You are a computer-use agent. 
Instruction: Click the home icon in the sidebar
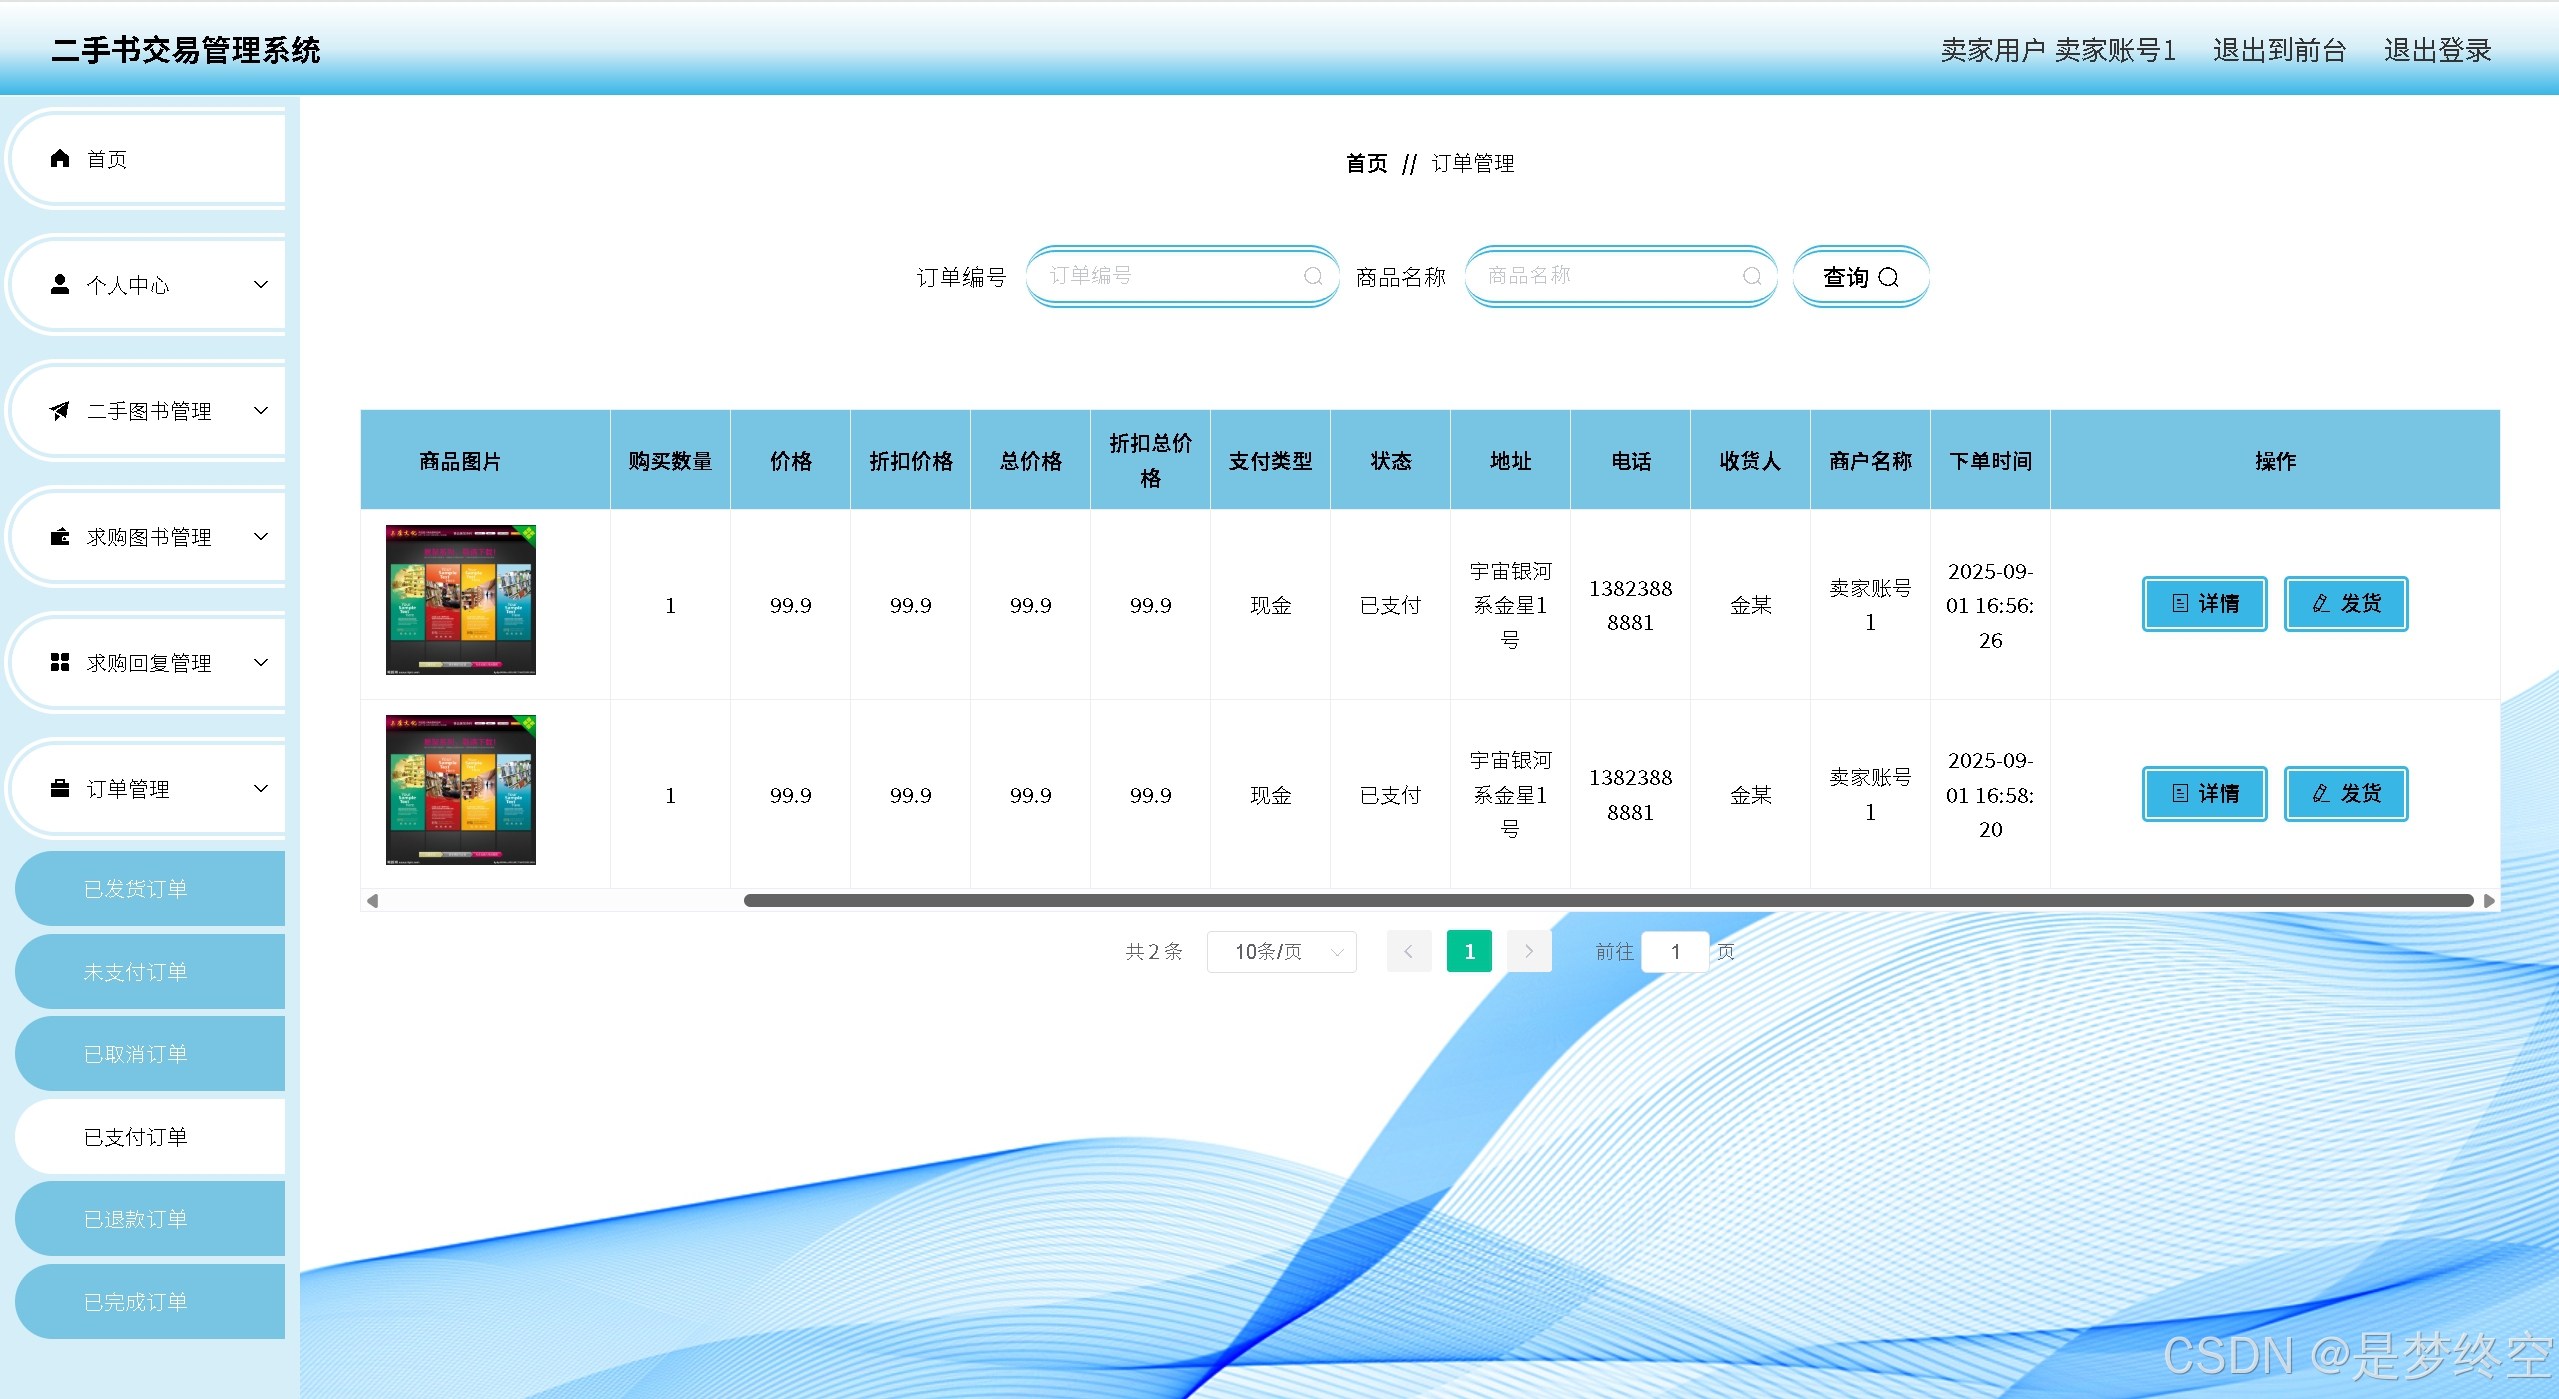point(60,158)
